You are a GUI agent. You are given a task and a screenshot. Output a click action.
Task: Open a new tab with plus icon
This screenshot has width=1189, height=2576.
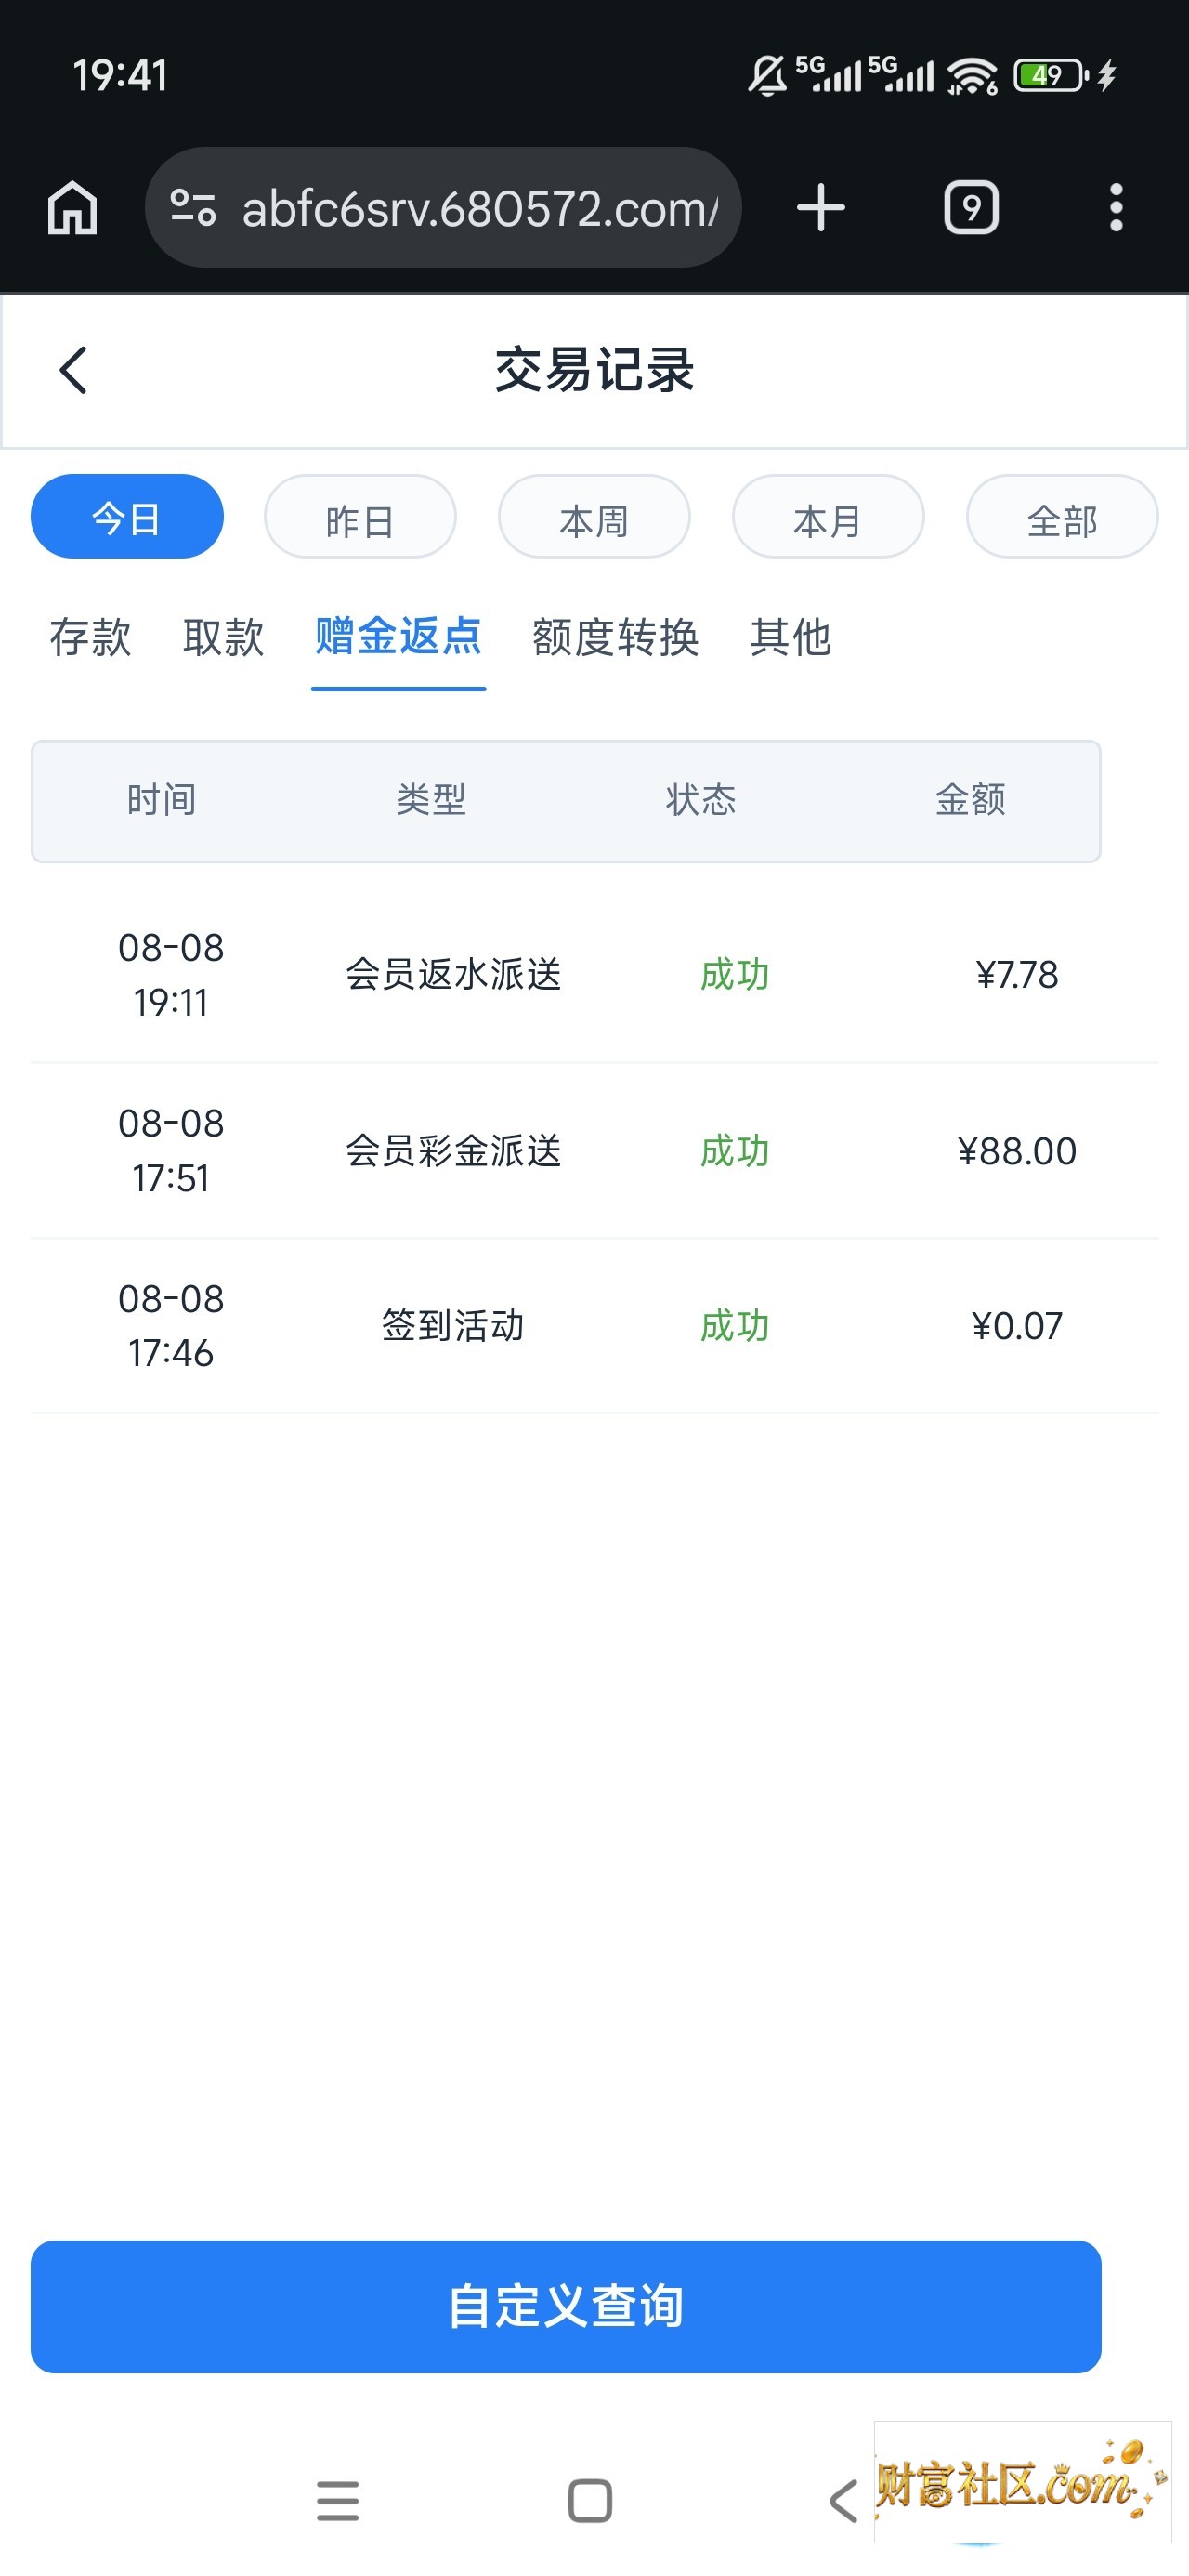[x=821, y=208]
